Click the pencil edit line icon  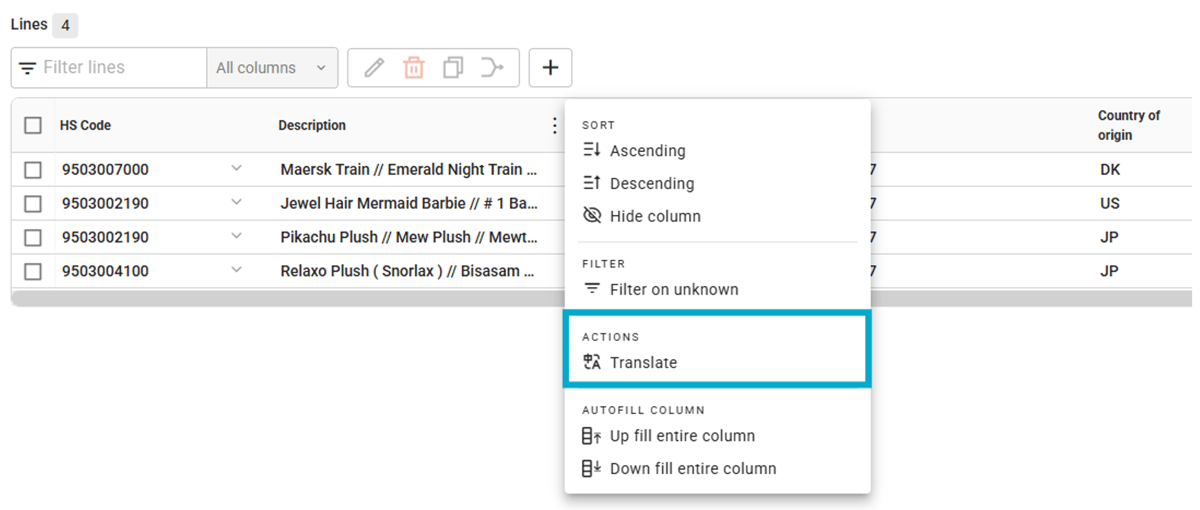click(374, 68)
